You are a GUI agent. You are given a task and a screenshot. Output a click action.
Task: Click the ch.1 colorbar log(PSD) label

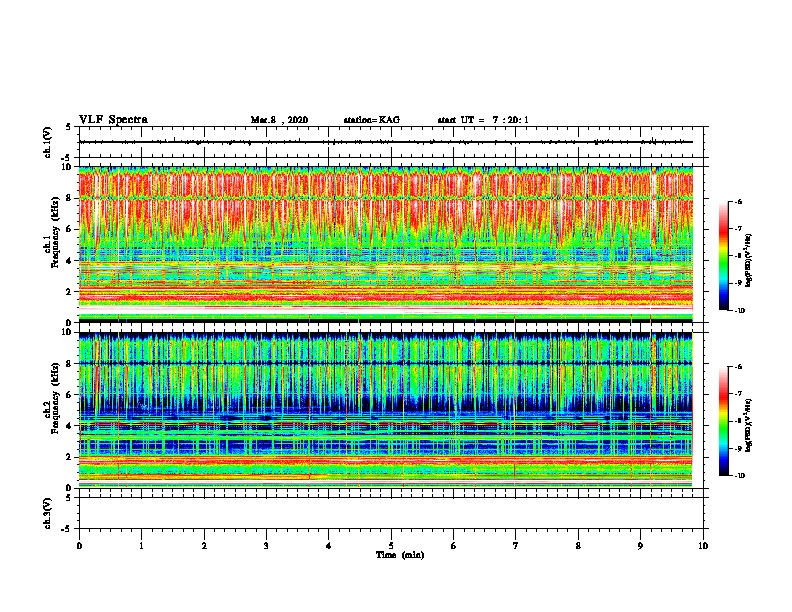[749, 261]
